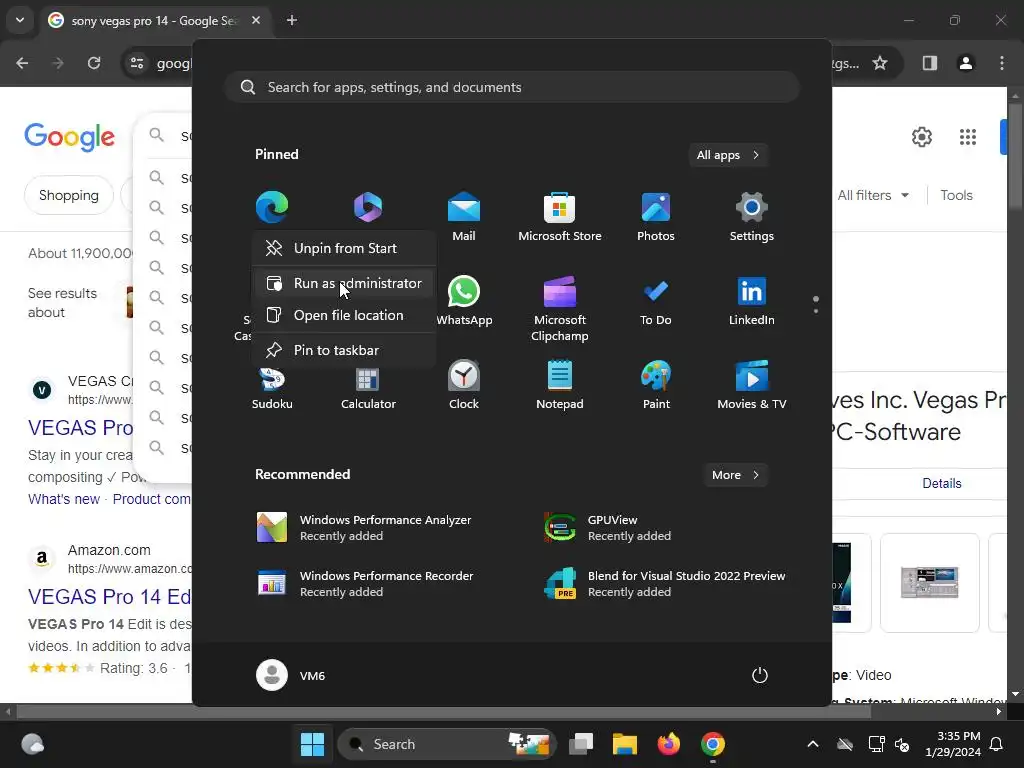Image resolution: width=1024 pixels, height=768 pixels.
Task: Open File Explorer from the taskbar
Action: [624, 744]
